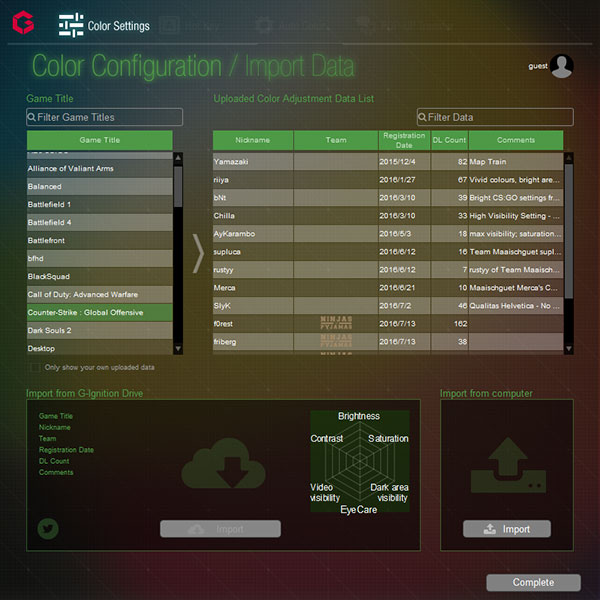Click the radar chart of color settings
Viewport: 600px width, 600px height.
[360, 461]
